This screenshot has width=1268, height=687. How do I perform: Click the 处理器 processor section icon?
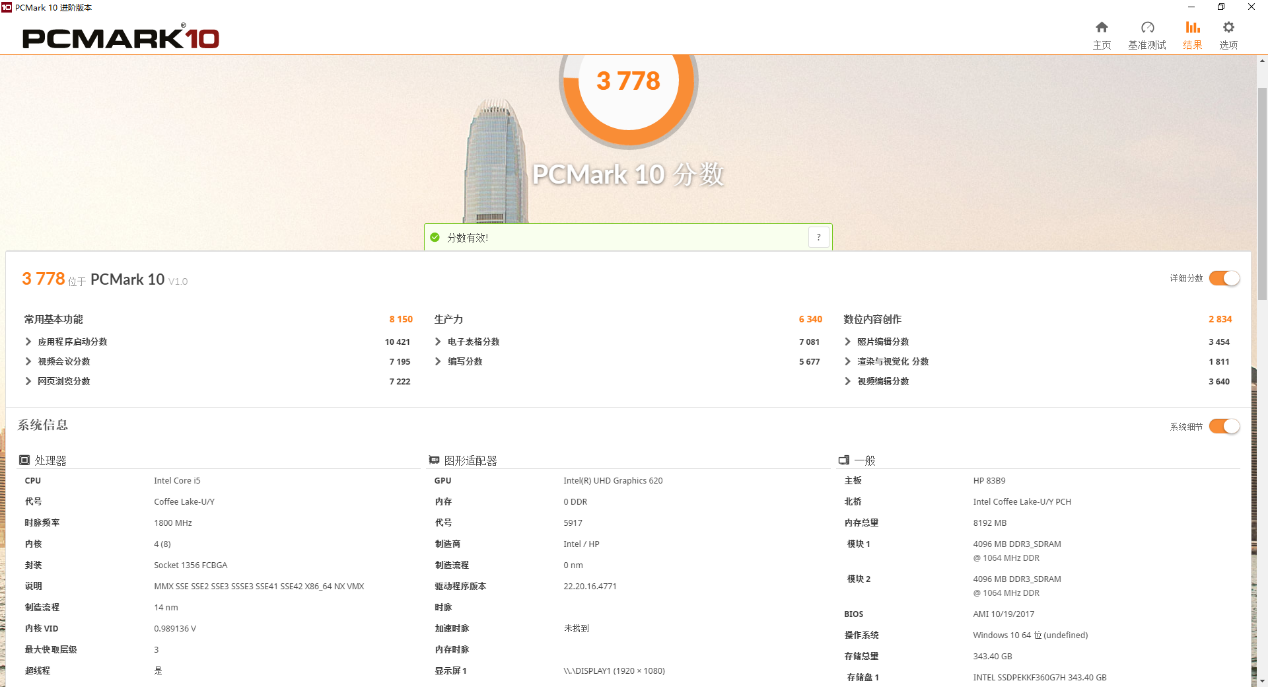pos(25,460)
